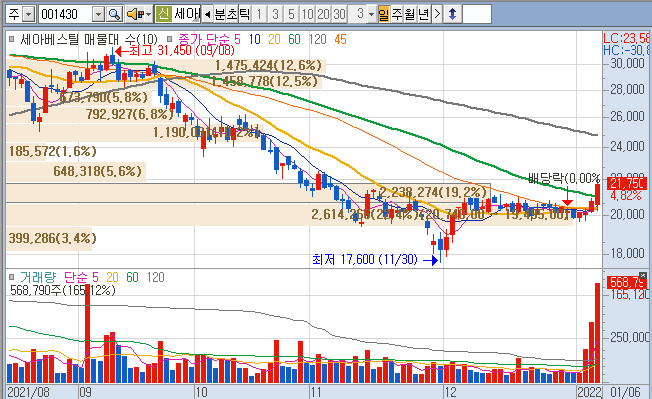Select the 1 interval button
The image size is (652, 399).
click(259, 15)
